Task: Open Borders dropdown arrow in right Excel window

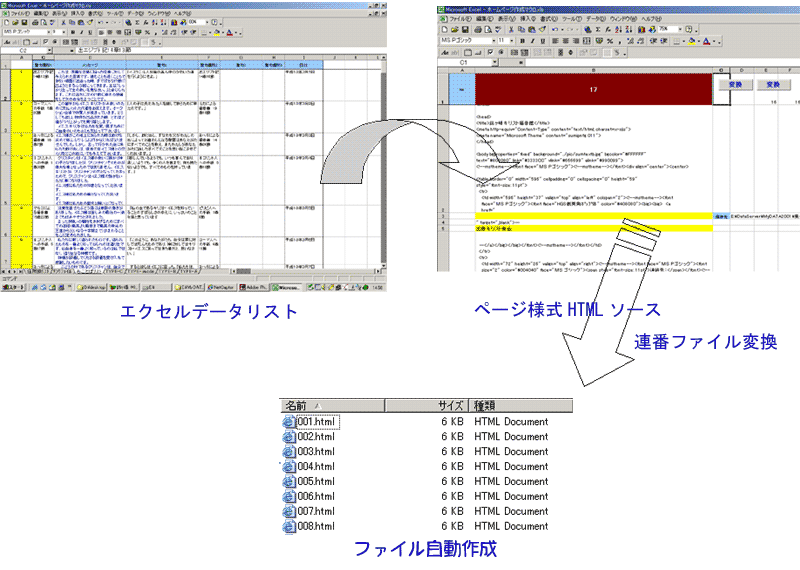Action: [684, 41]
